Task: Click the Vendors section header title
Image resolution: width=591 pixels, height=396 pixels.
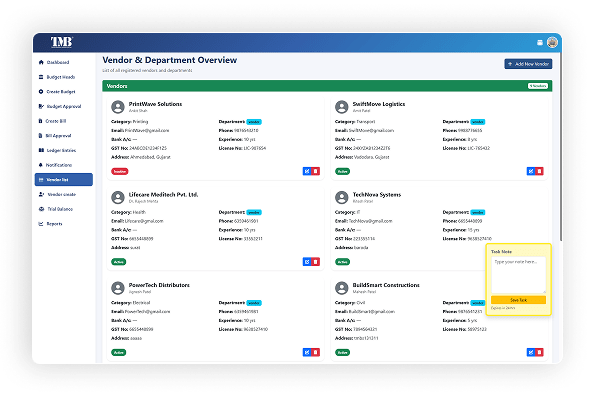Action: 117,86
